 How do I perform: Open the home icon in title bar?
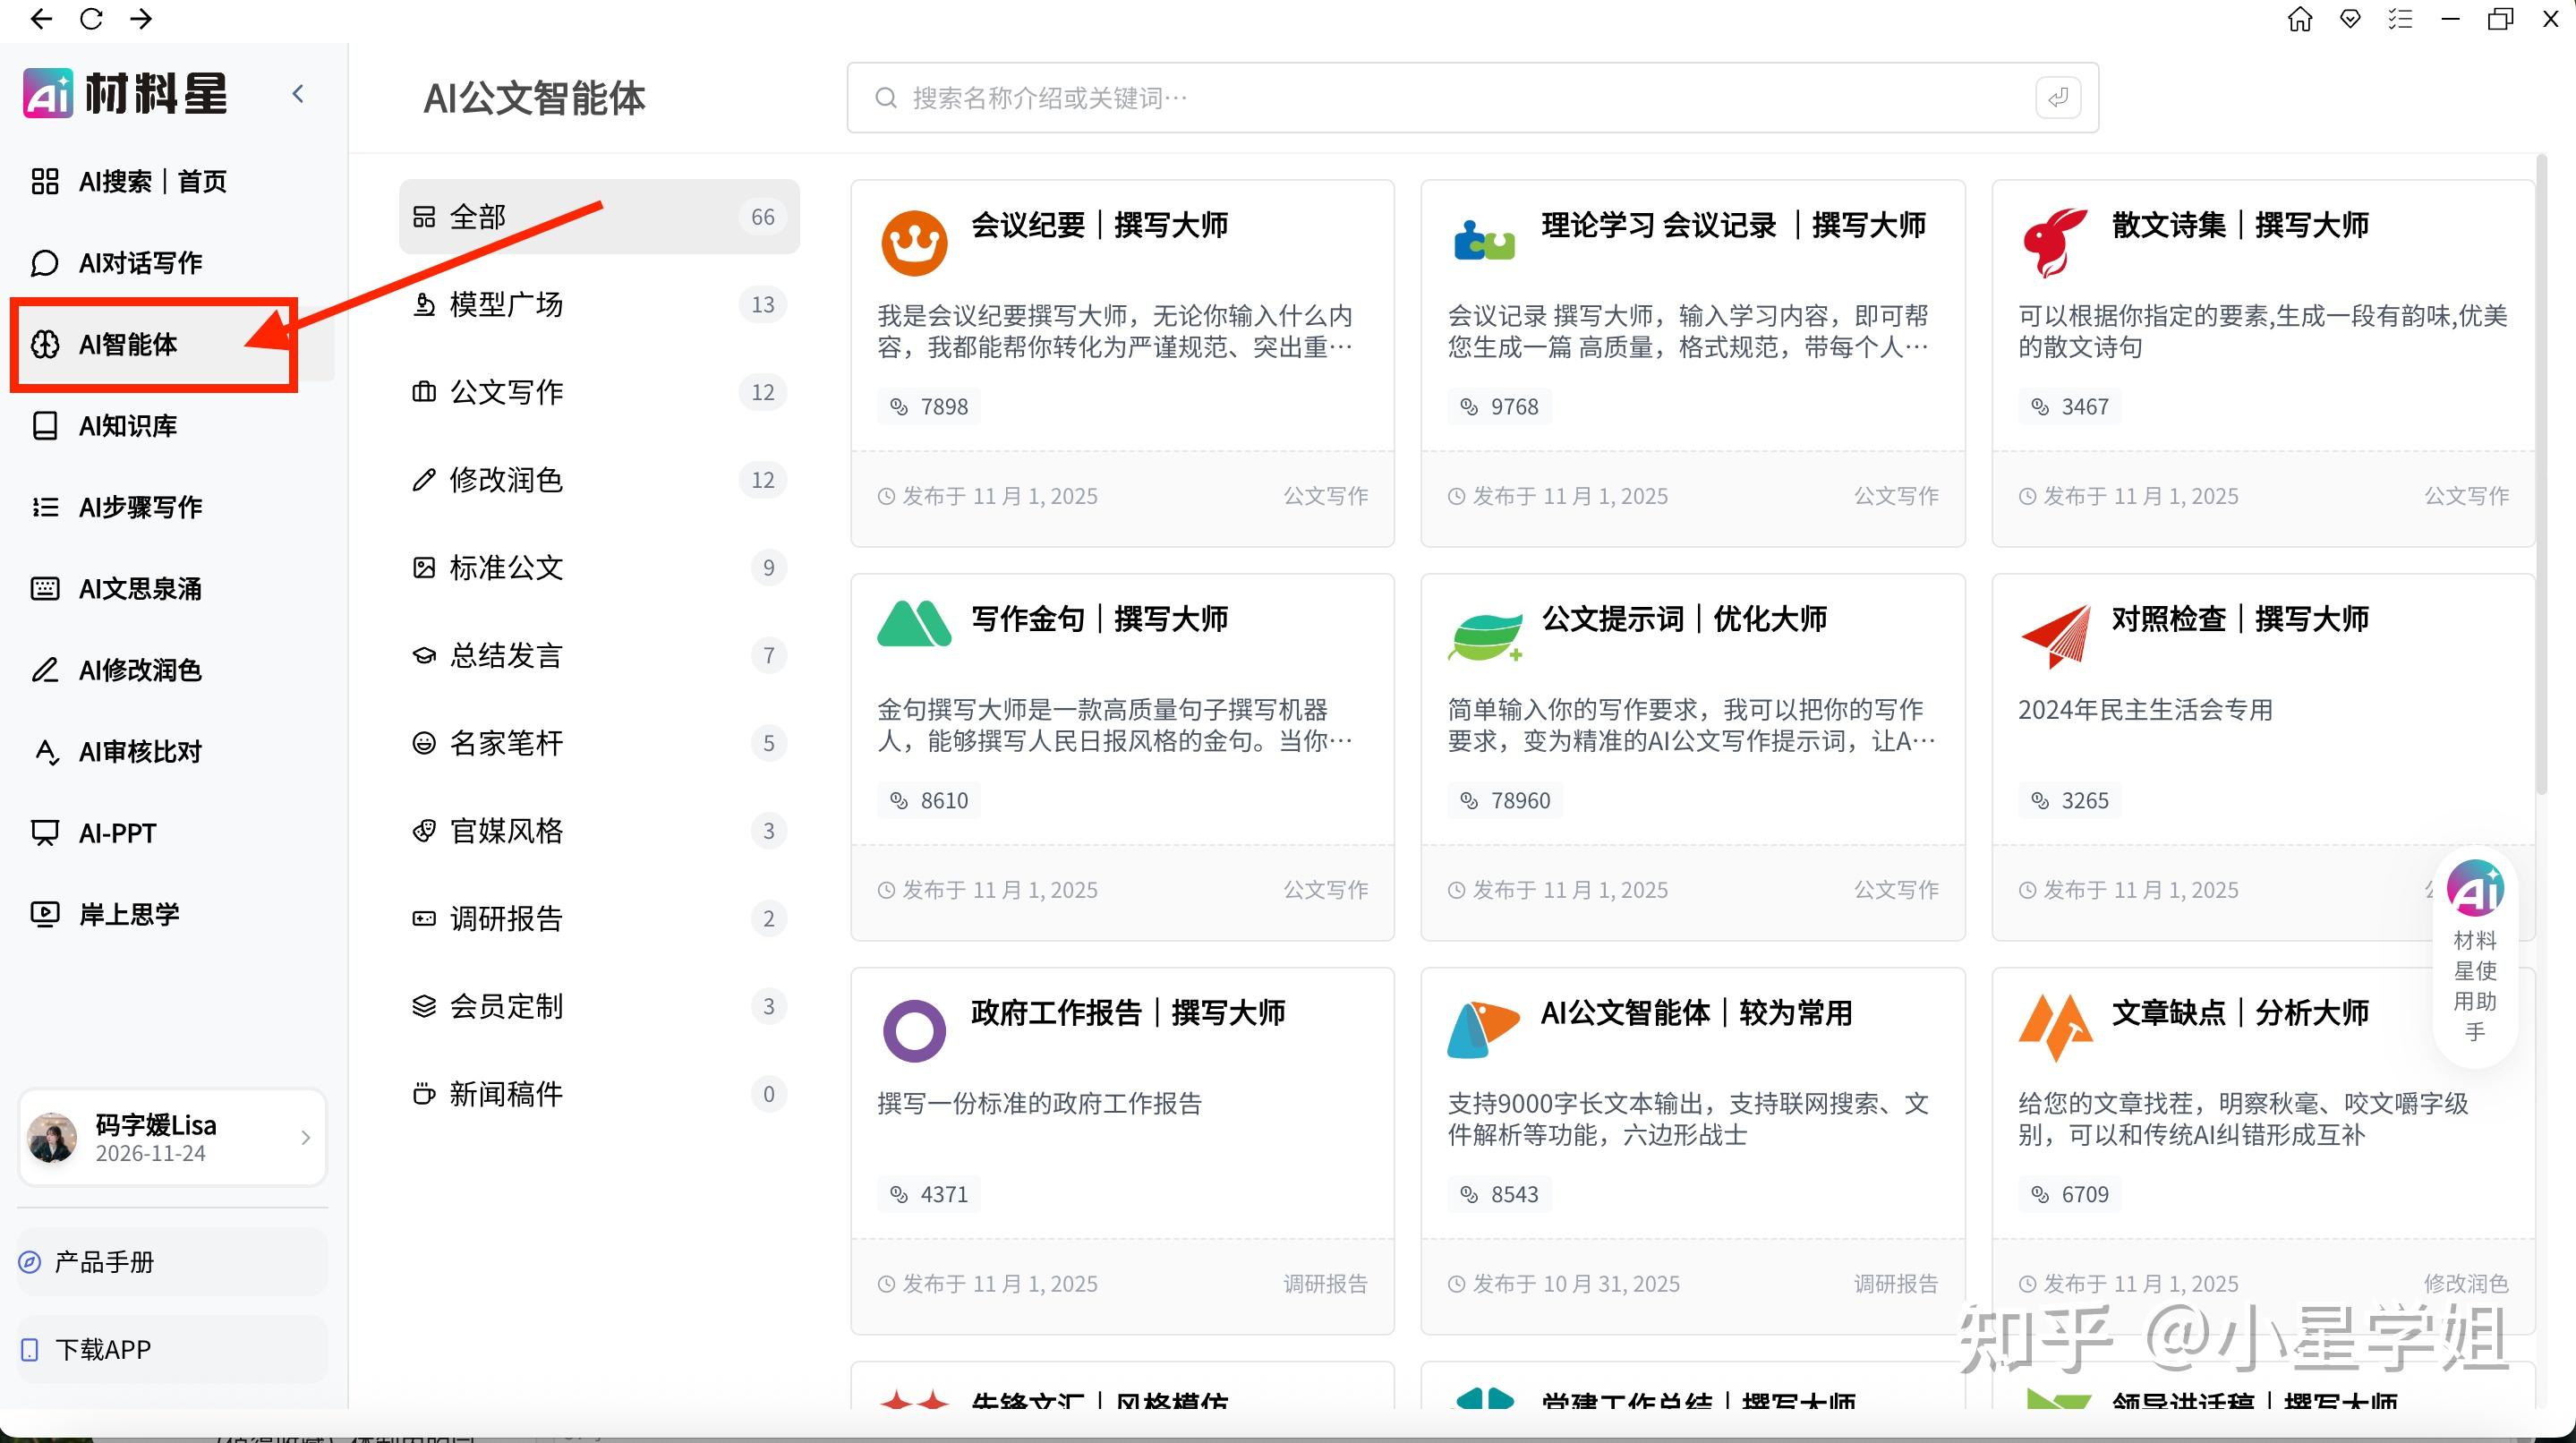point(2300,19)
